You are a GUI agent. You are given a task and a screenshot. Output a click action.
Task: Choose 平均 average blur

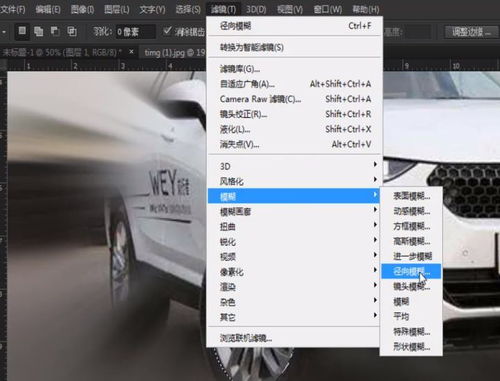click(411, 316)
